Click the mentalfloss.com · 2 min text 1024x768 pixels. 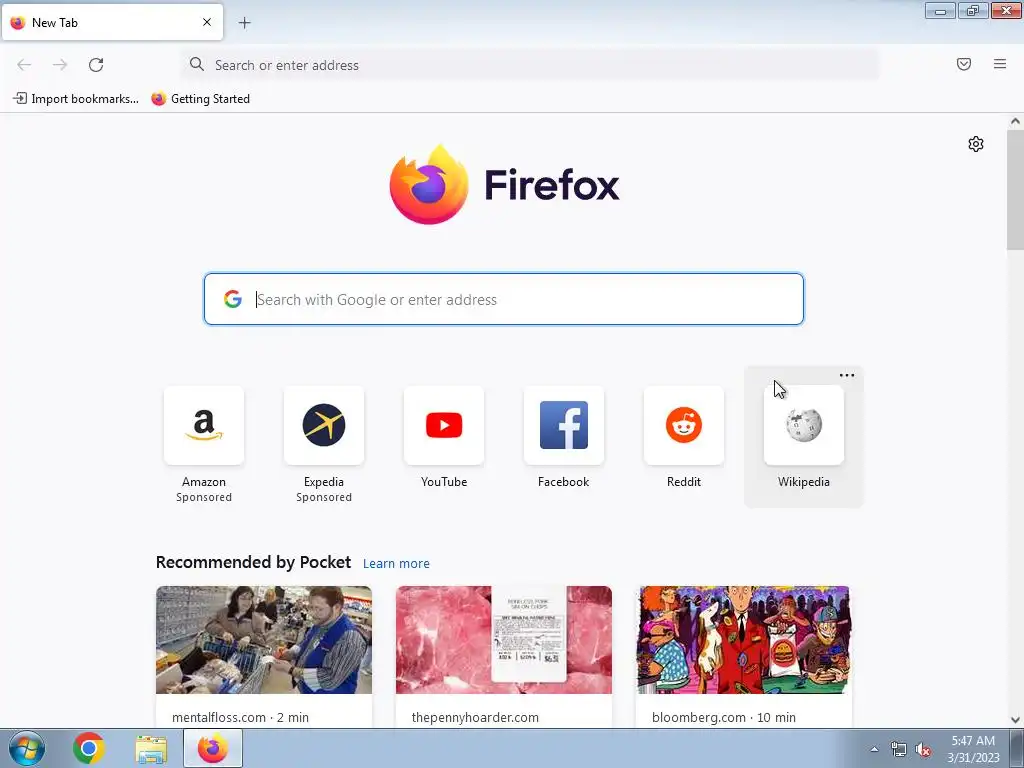[x=240, y=717]
